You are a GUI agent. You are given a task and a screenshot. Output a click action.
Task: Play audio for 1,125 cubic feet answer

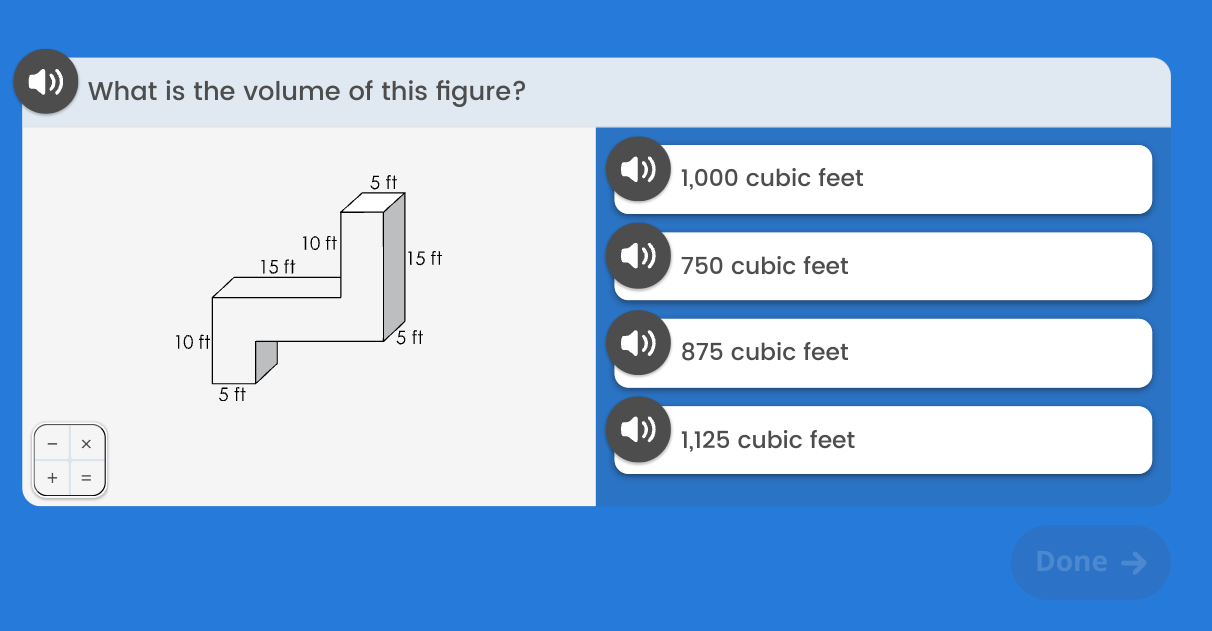tap(638, 430)
